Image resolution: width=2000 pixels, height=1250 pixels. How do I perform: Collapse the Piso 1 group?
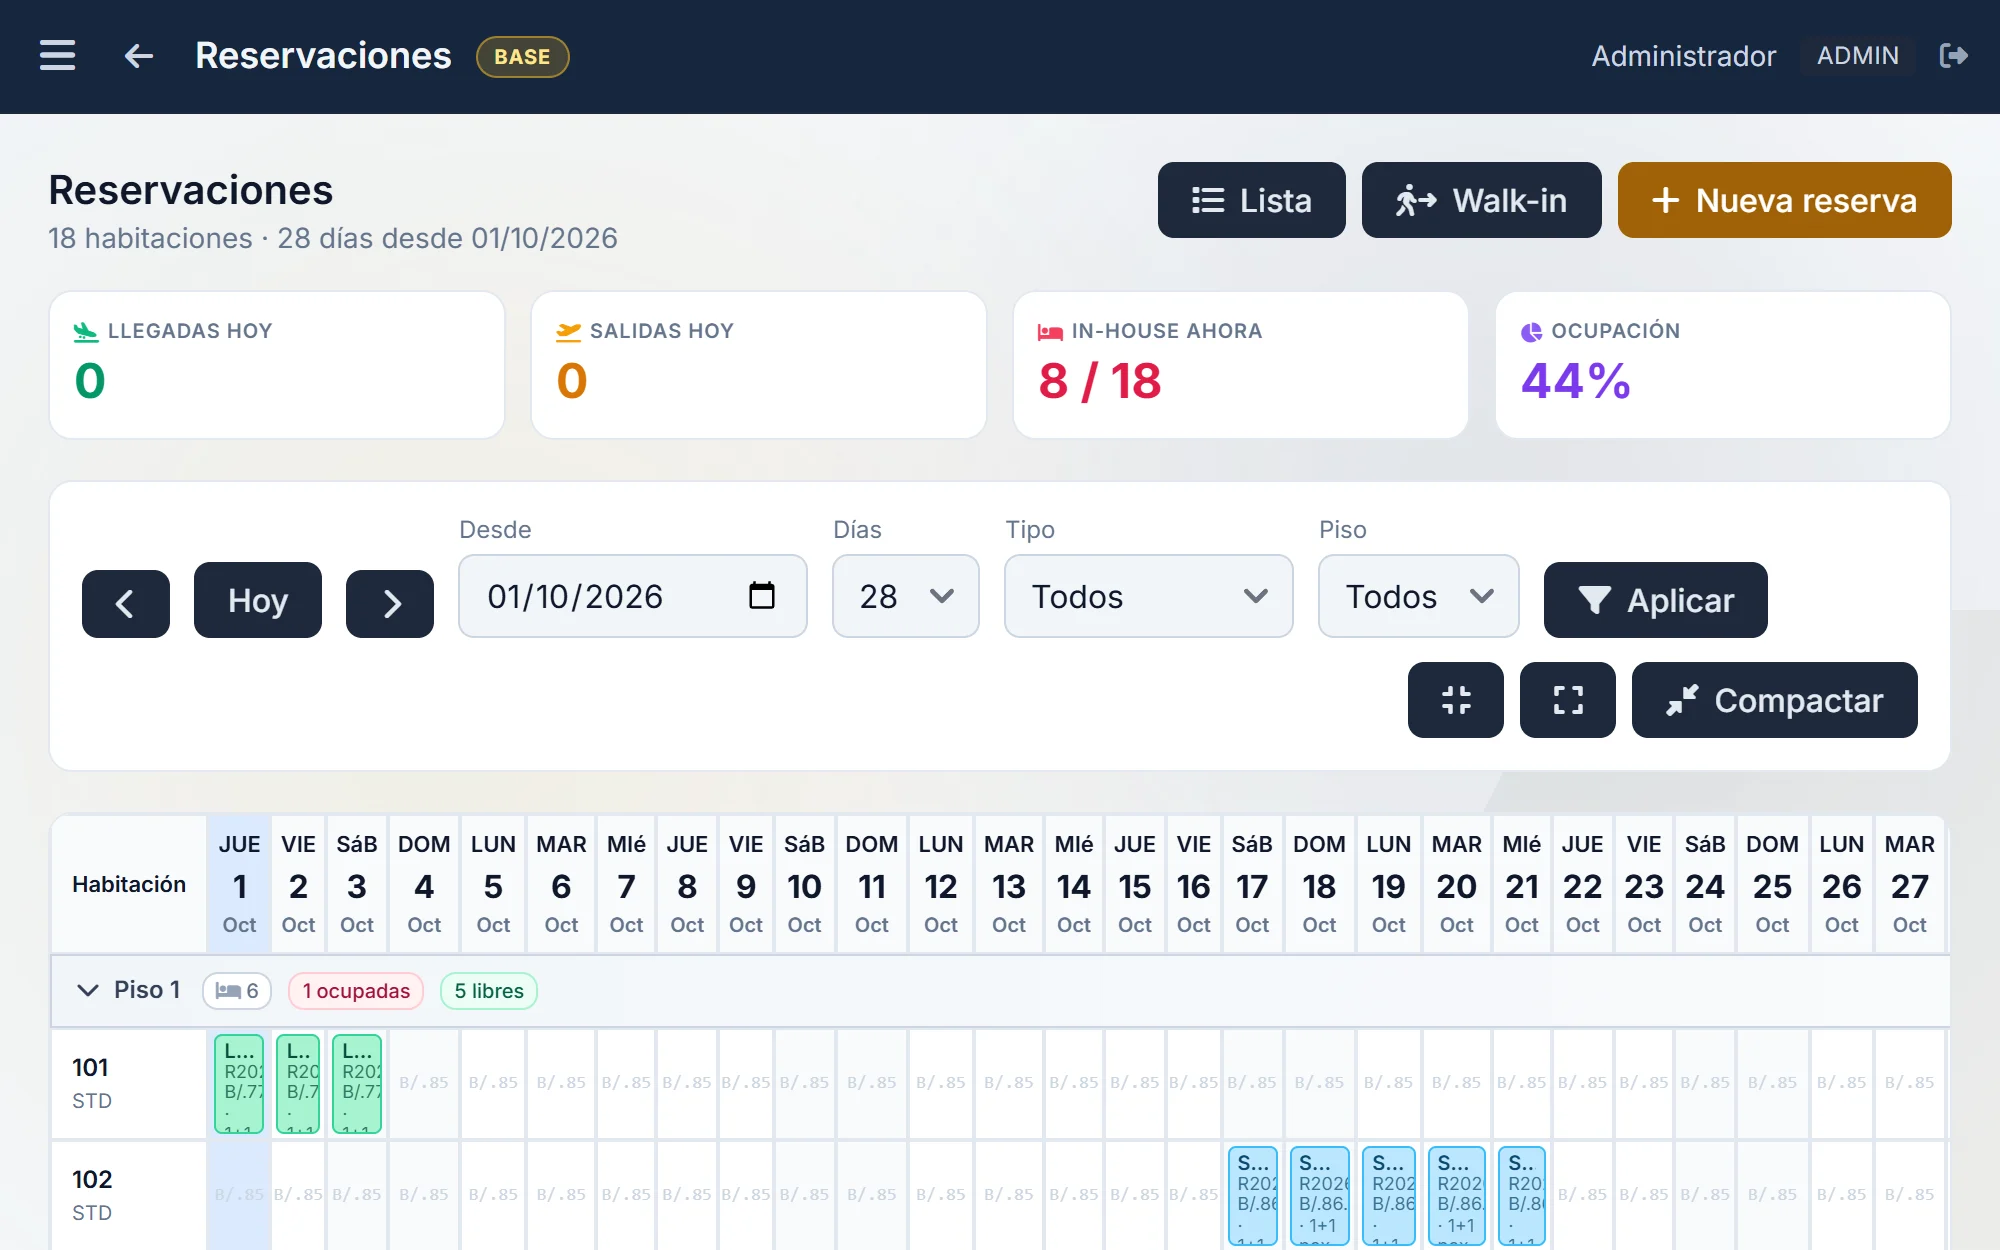(88, 990)
